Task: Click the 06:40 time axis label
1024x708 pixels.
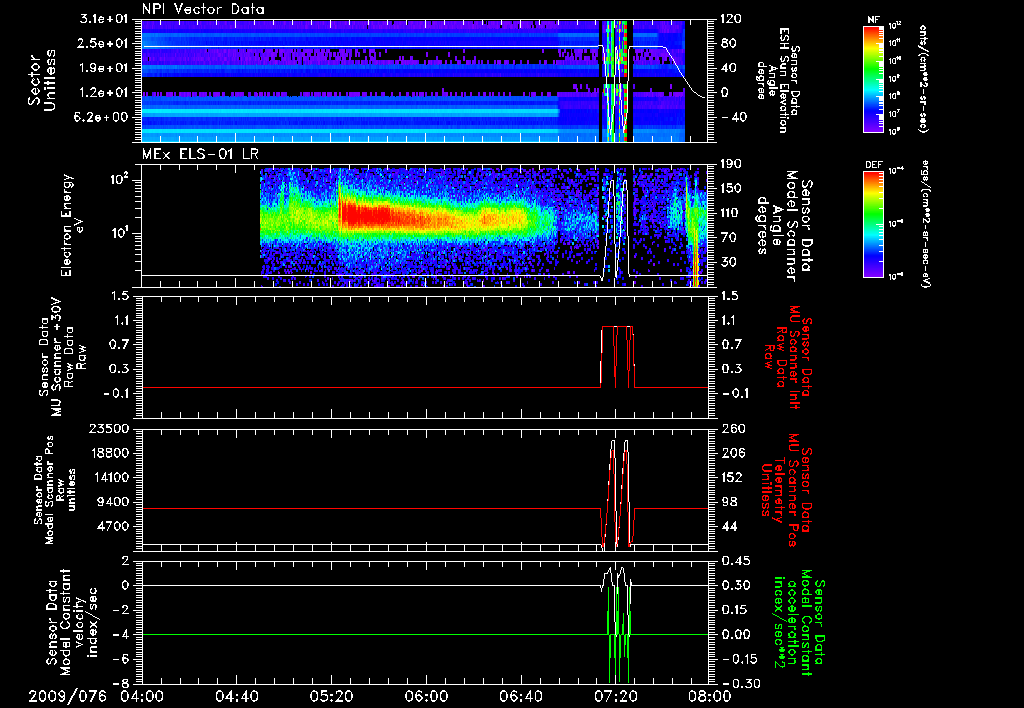Action: (x=520, y=696)
